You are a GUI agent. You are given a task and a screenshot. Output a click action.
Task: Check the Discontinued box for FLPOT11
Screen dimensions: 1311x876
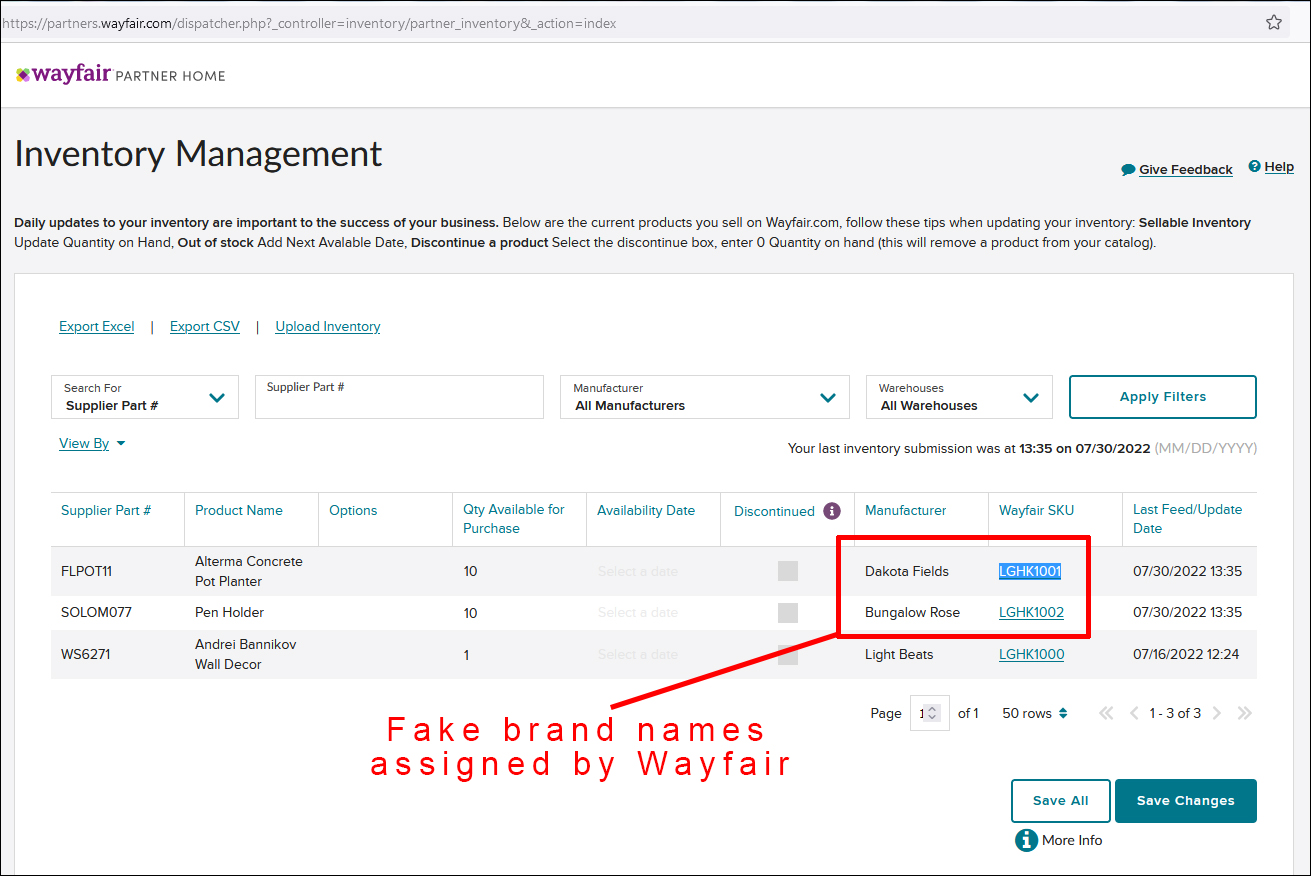point(787,571)
